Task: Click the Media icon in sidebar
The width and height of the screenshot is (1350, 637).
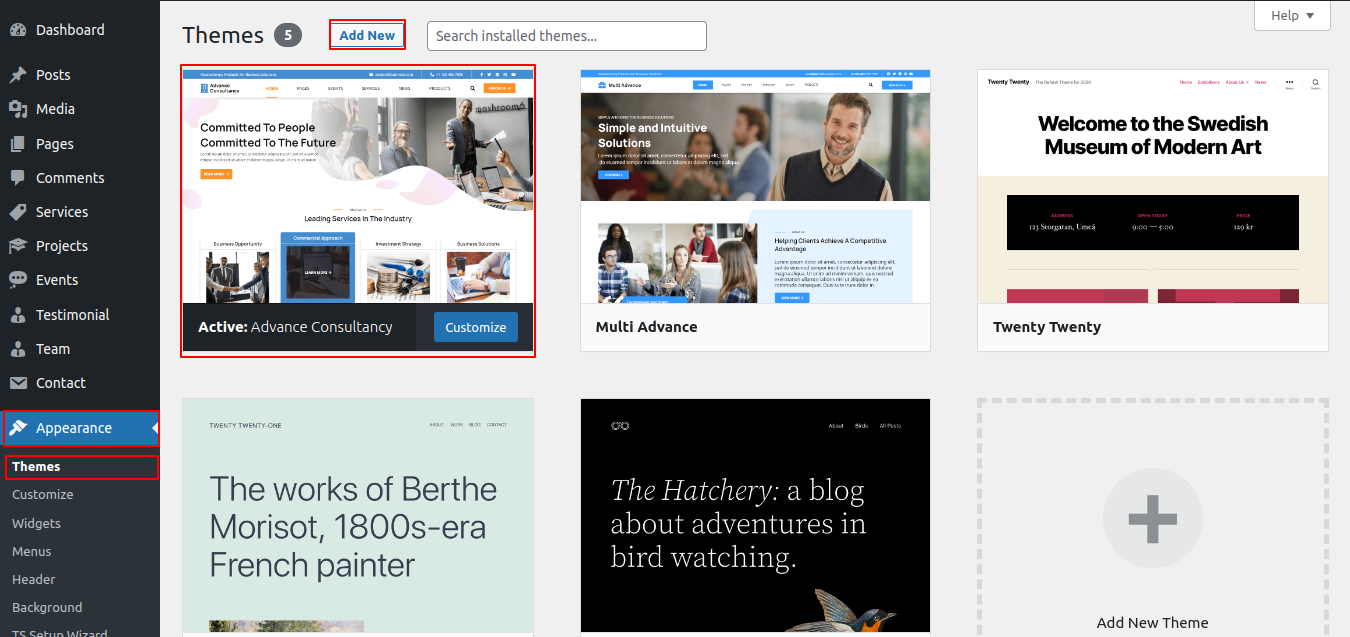Action: coord(18,109)
